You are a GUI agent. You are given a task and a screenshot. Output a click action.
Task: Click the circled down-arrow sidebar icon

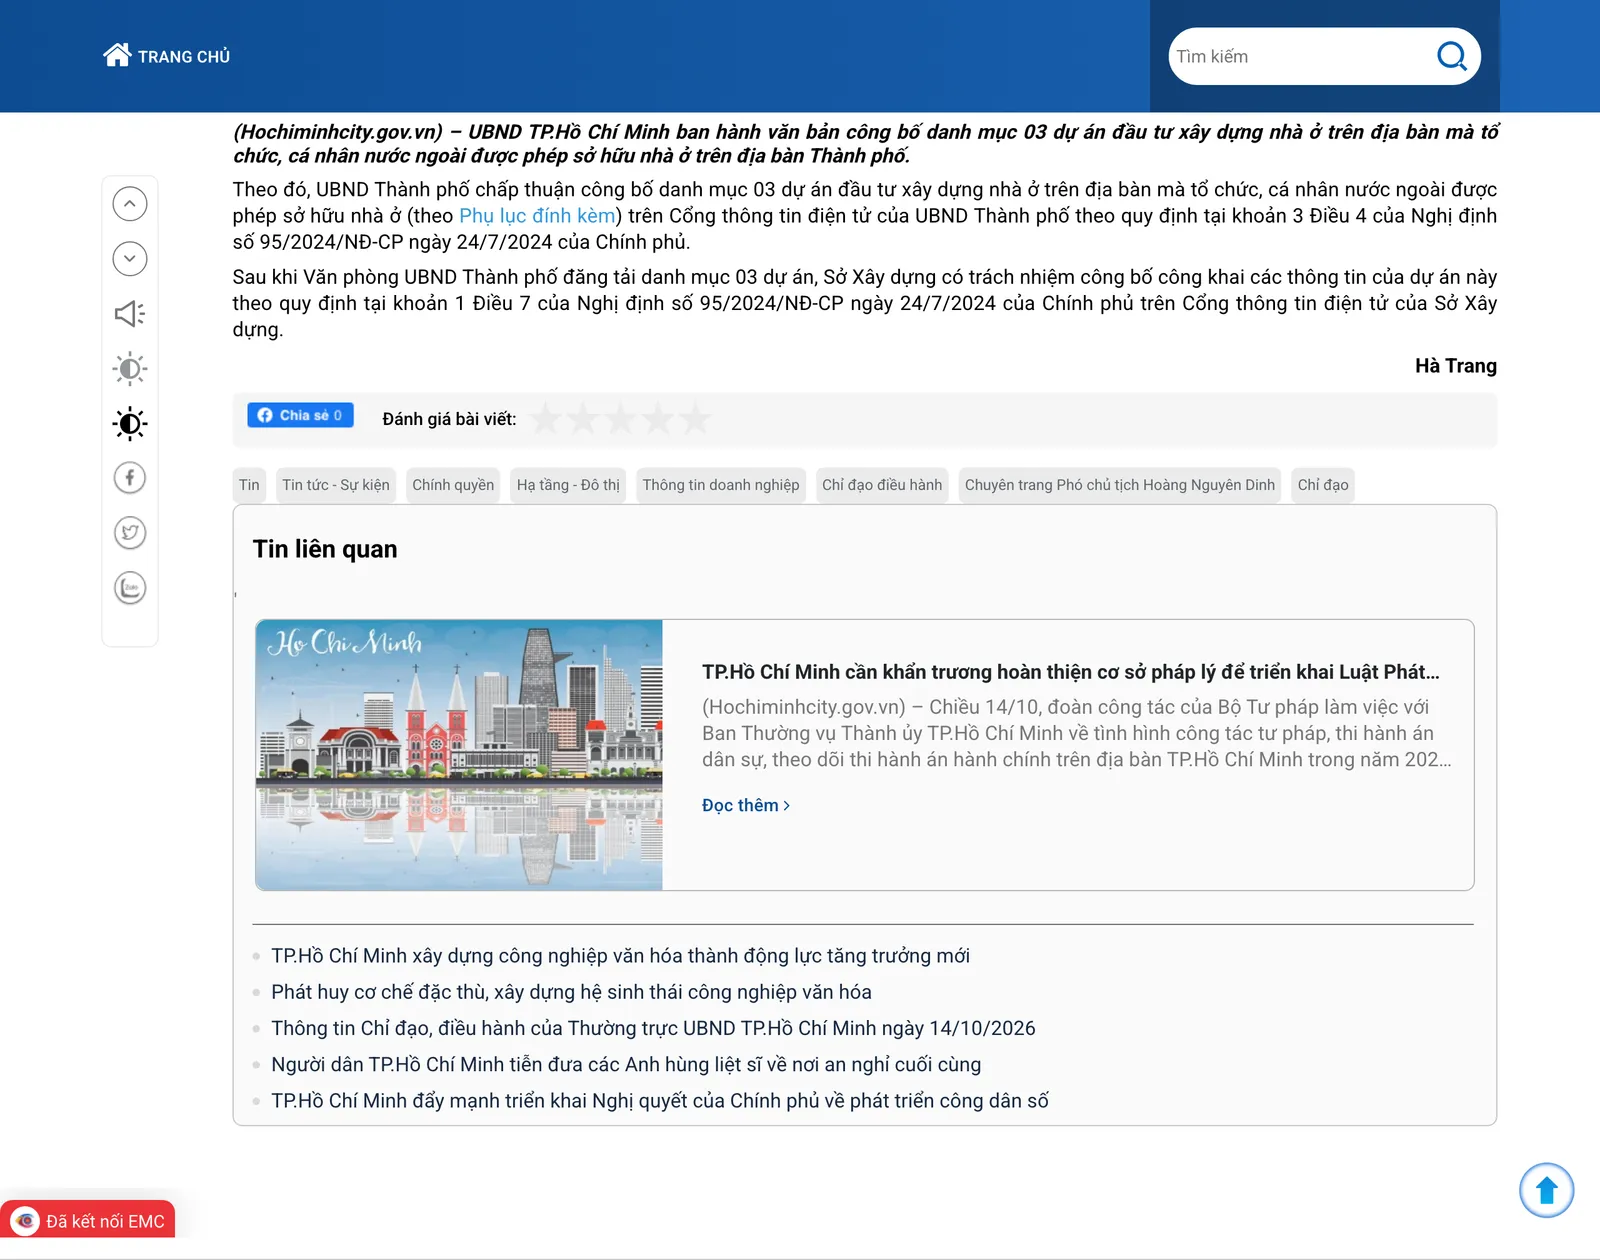[130, 259]
